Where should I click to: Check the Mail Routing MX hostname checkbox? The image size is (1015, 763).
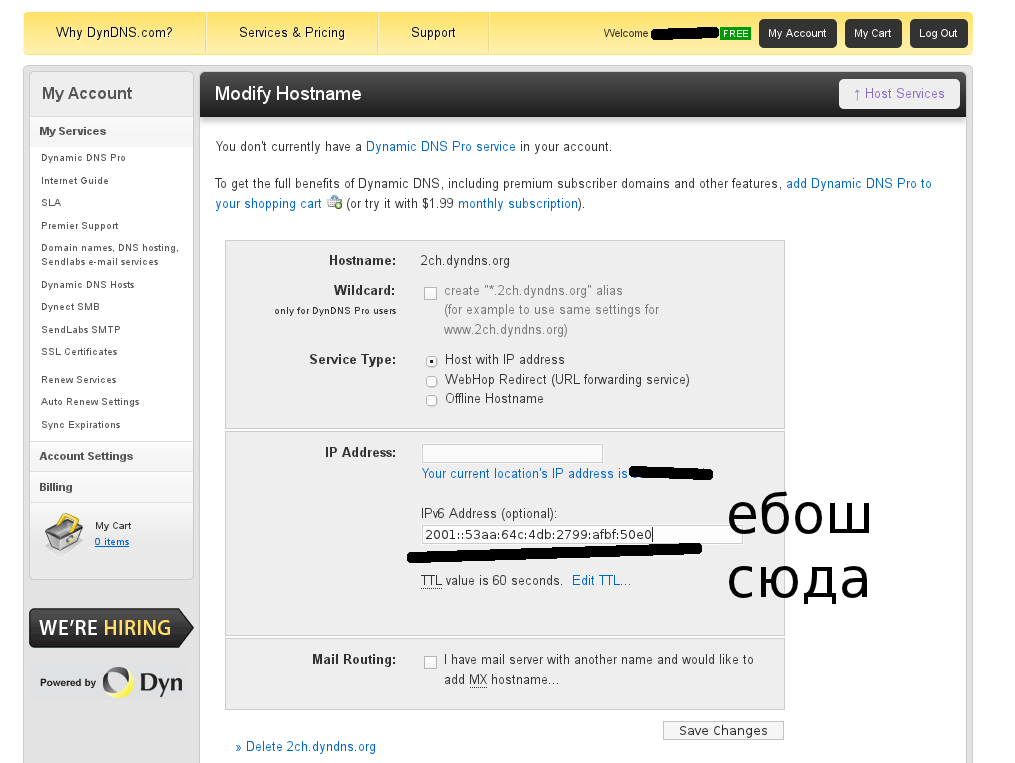click(x=430, y=662)
